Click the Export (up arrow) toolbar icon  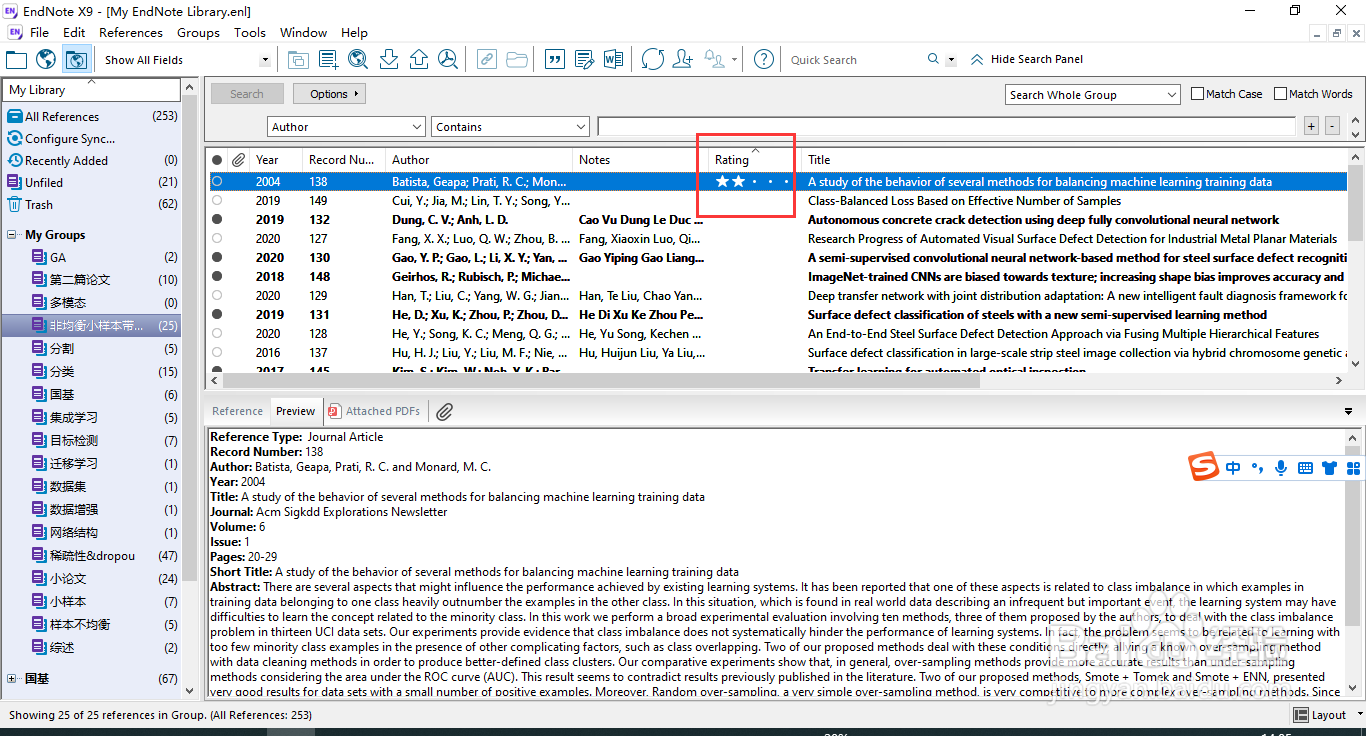coord(419,59)
